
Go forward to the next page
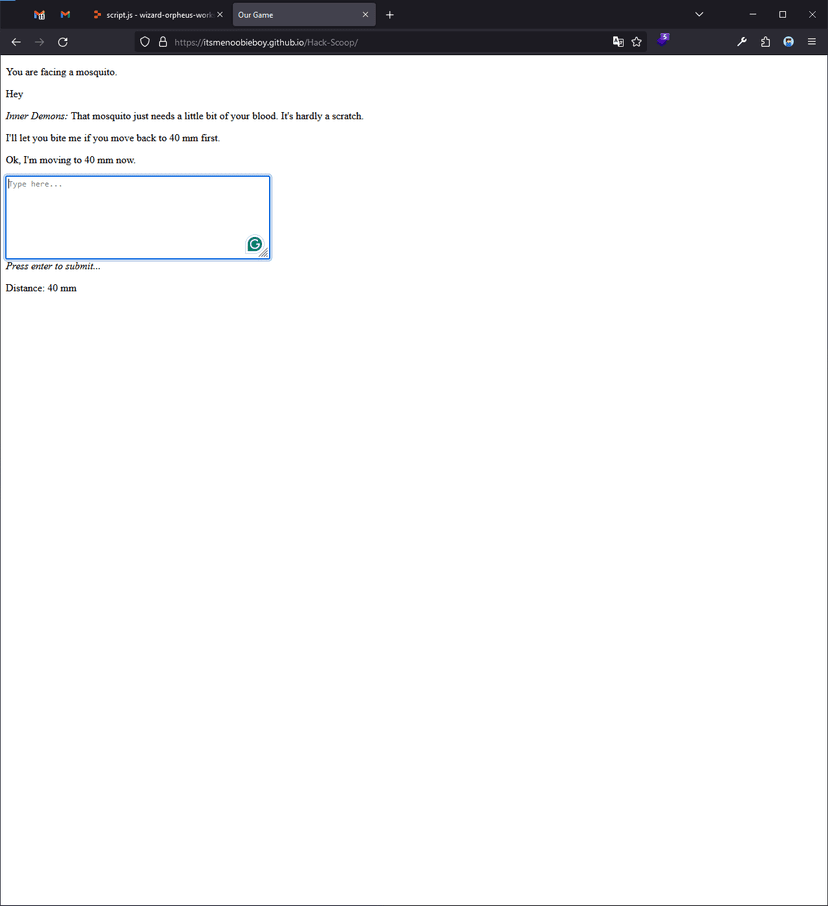(39, 42)
